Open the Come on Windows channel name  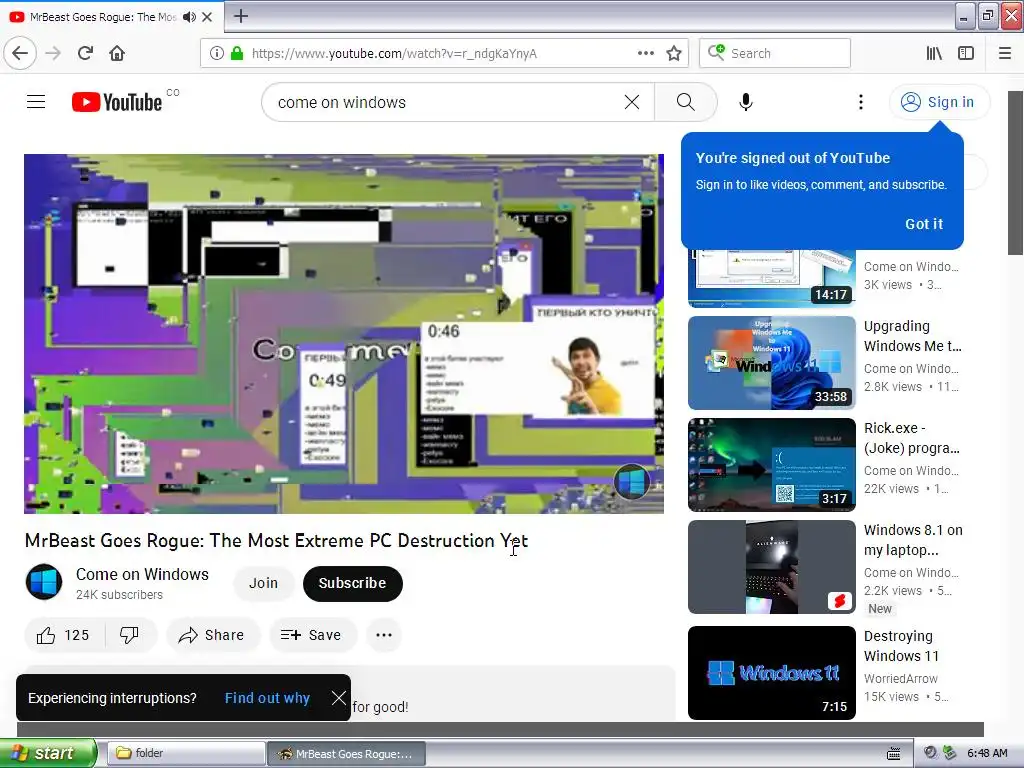[x=142, y=574]
